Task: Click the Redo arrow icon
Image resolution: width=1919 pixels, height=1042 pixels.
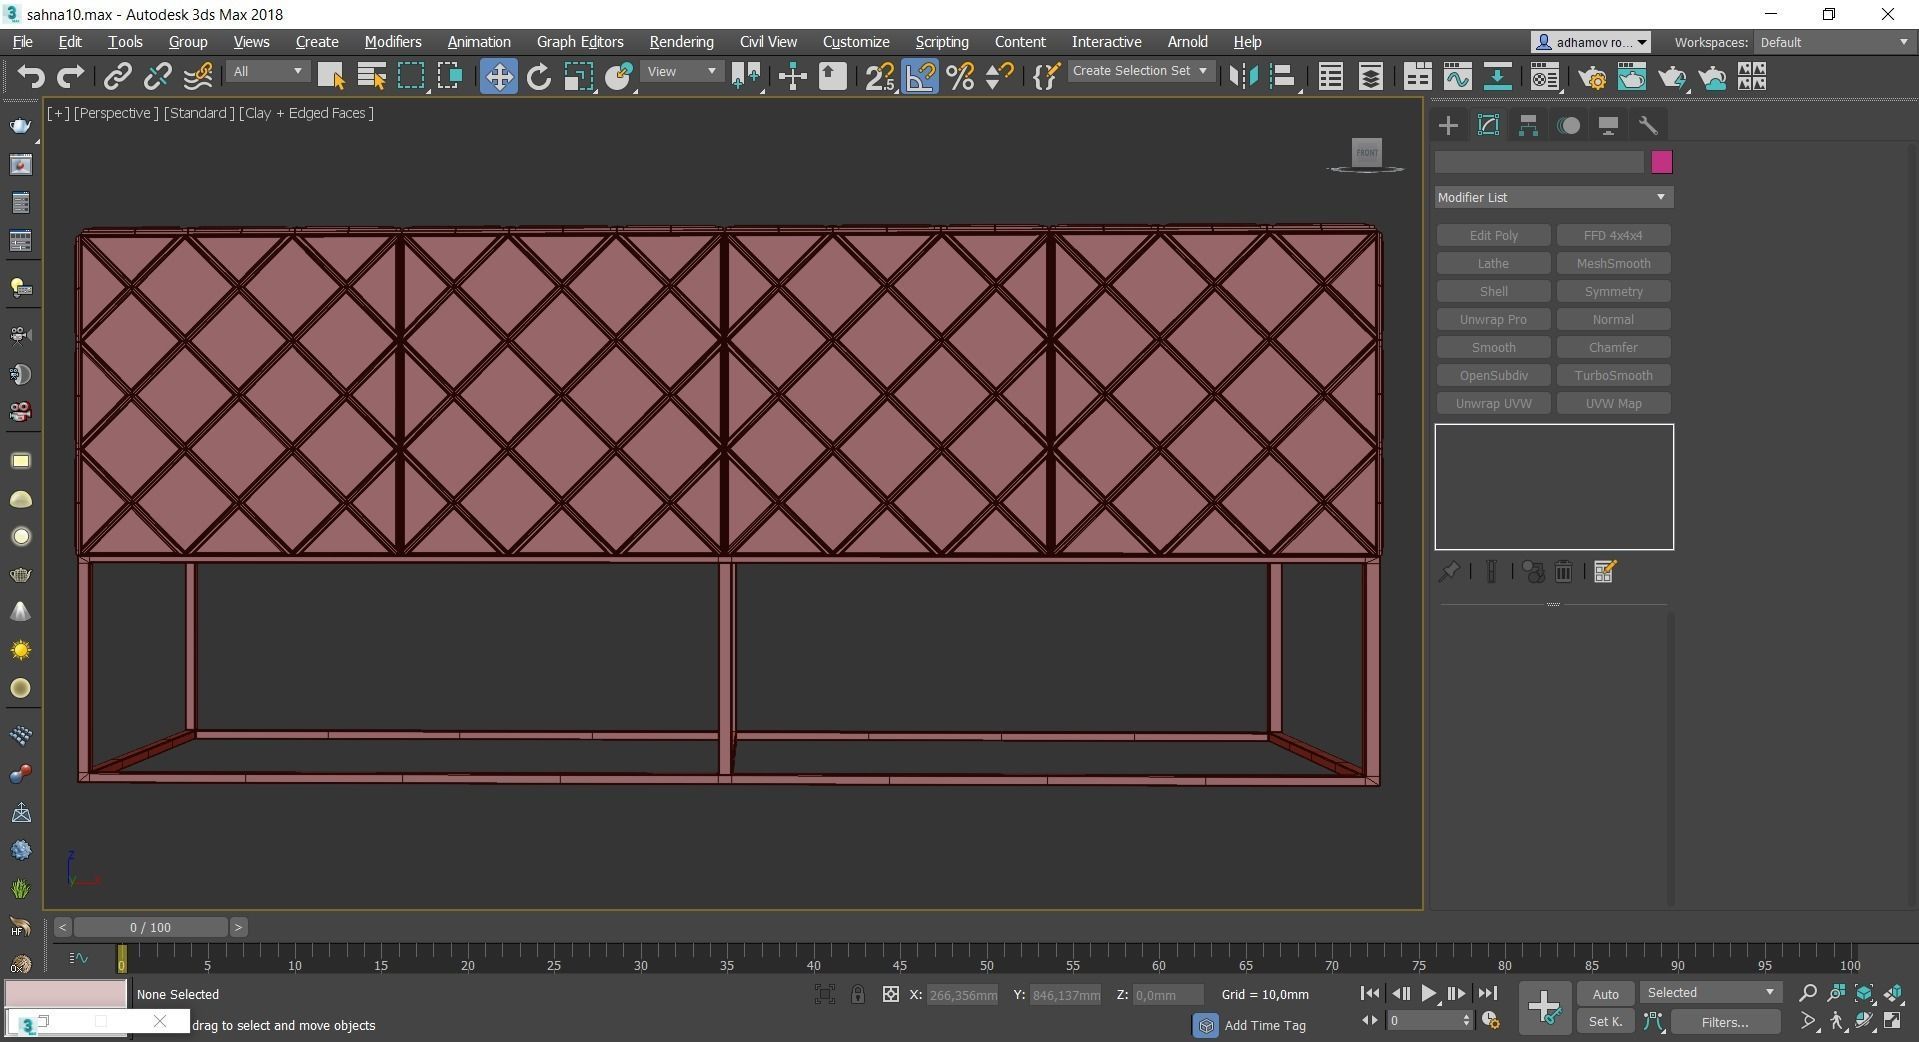Action: (x=70, y=77)
